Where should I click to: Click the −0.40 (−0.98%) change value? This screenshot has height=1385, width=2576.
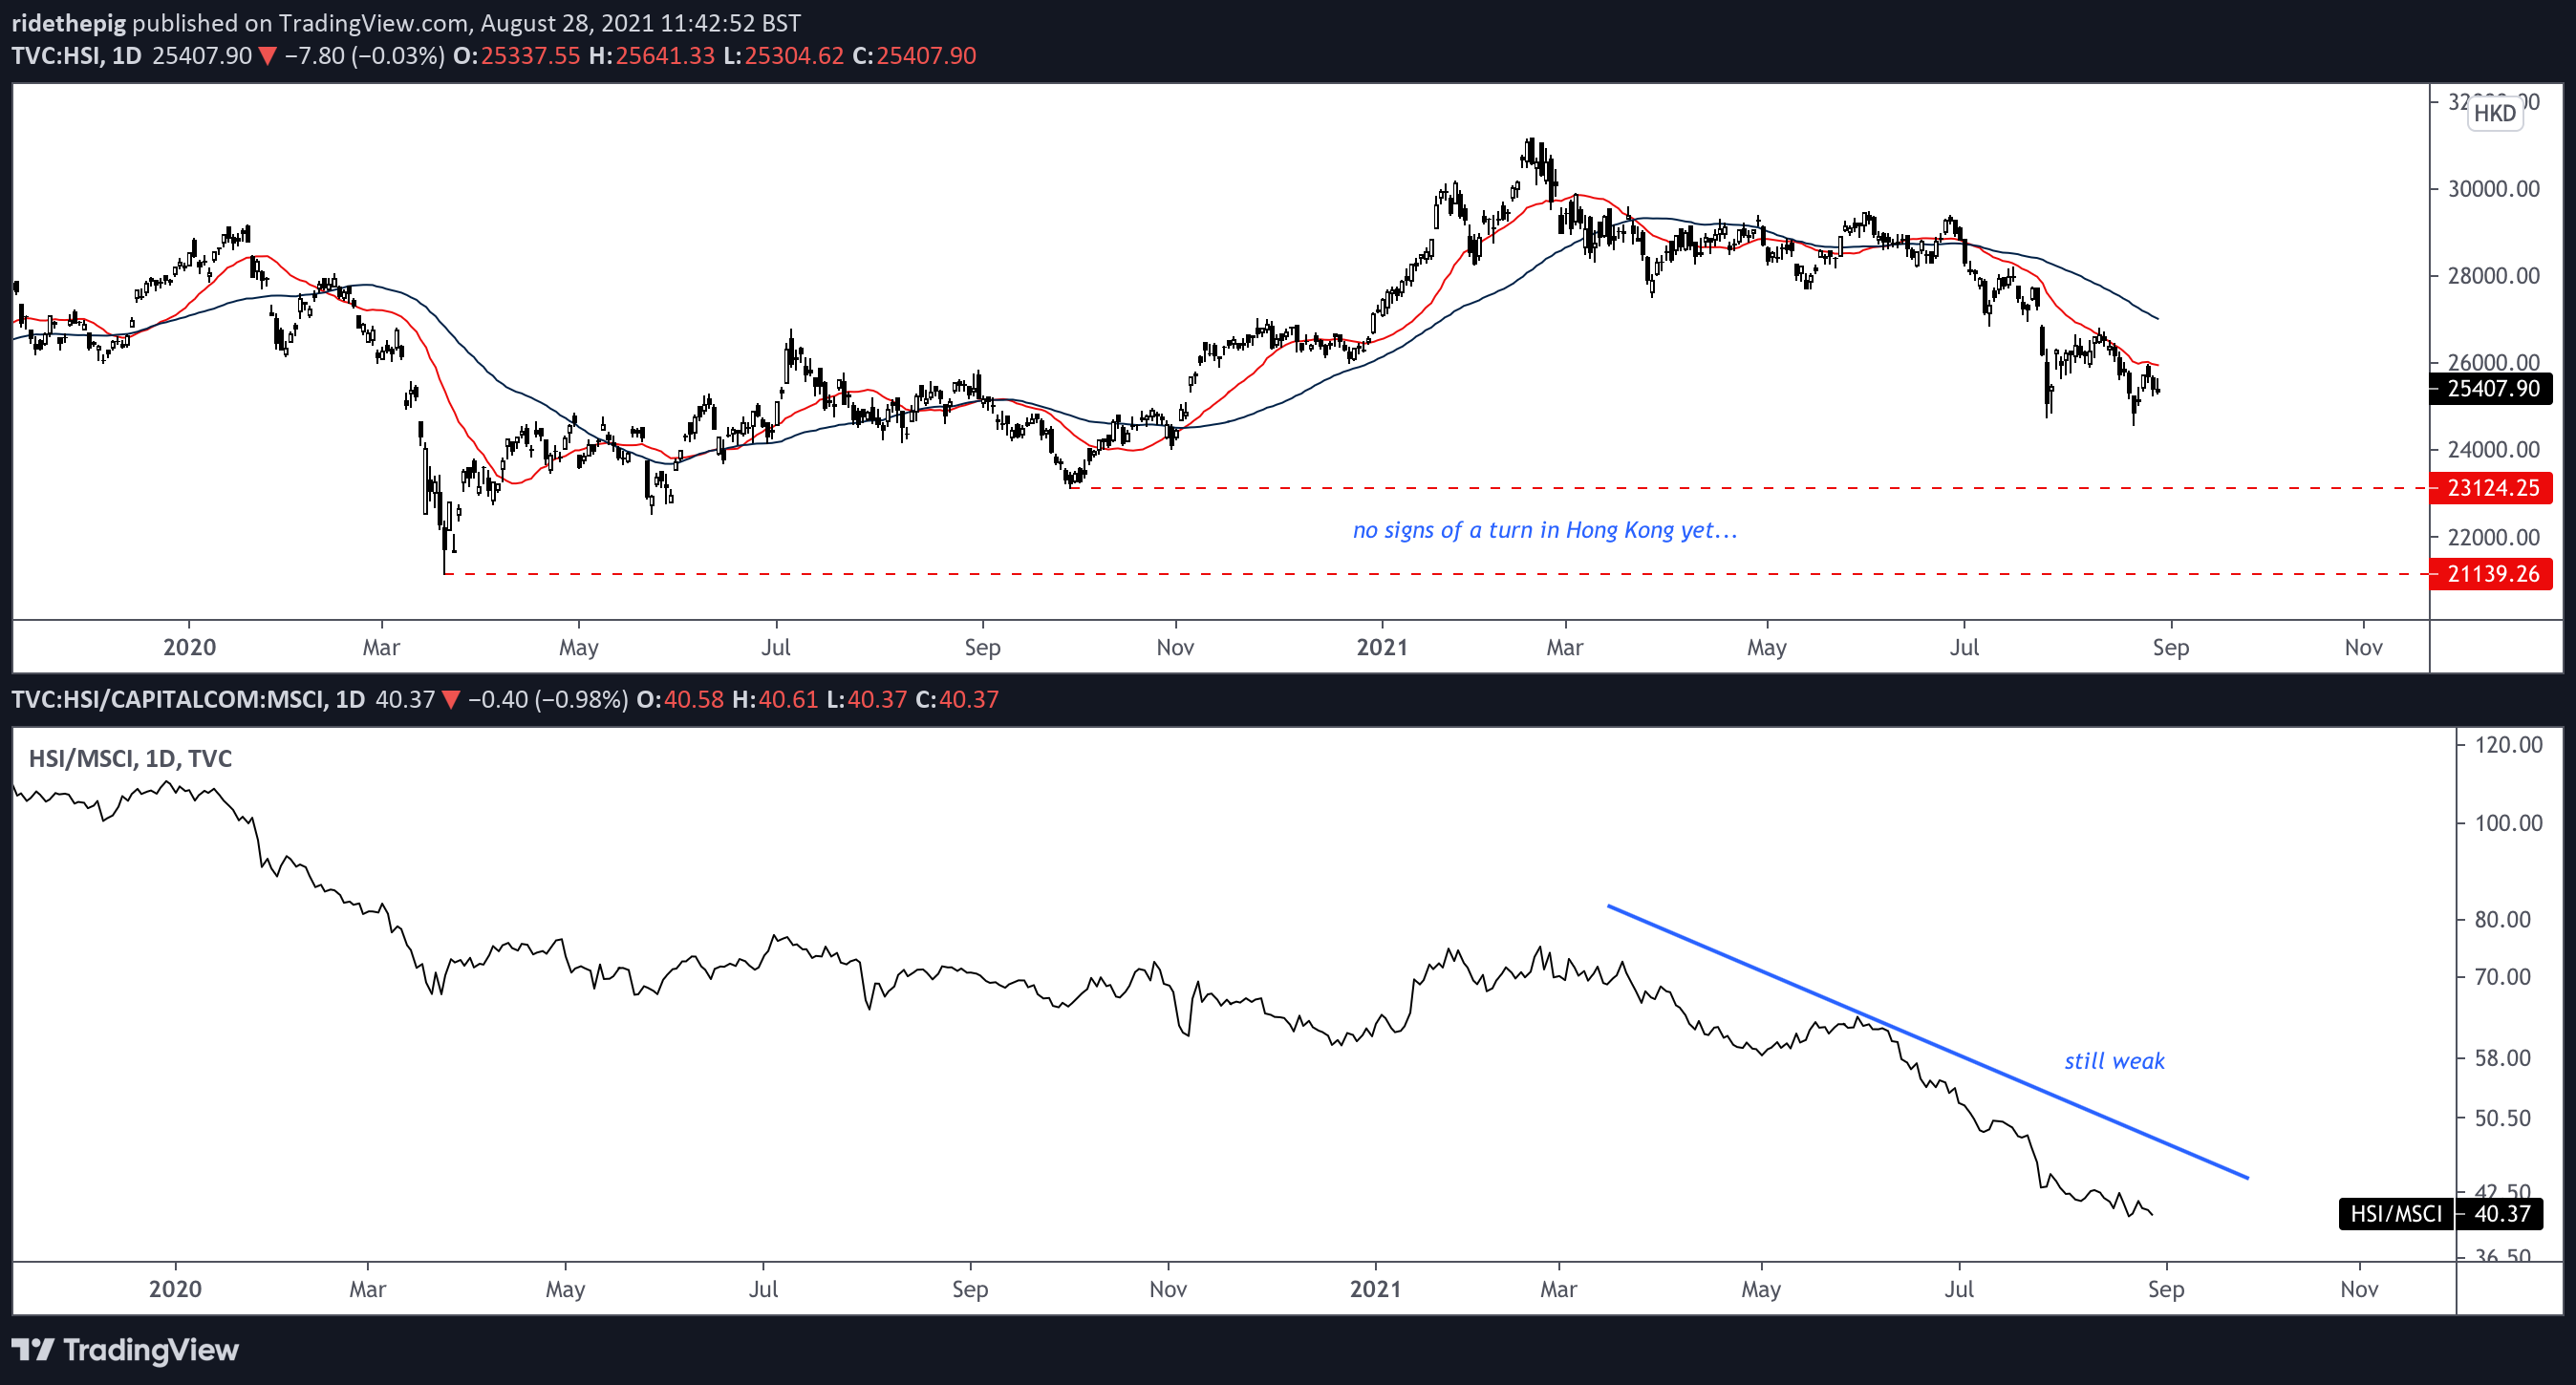coord(548,700)
